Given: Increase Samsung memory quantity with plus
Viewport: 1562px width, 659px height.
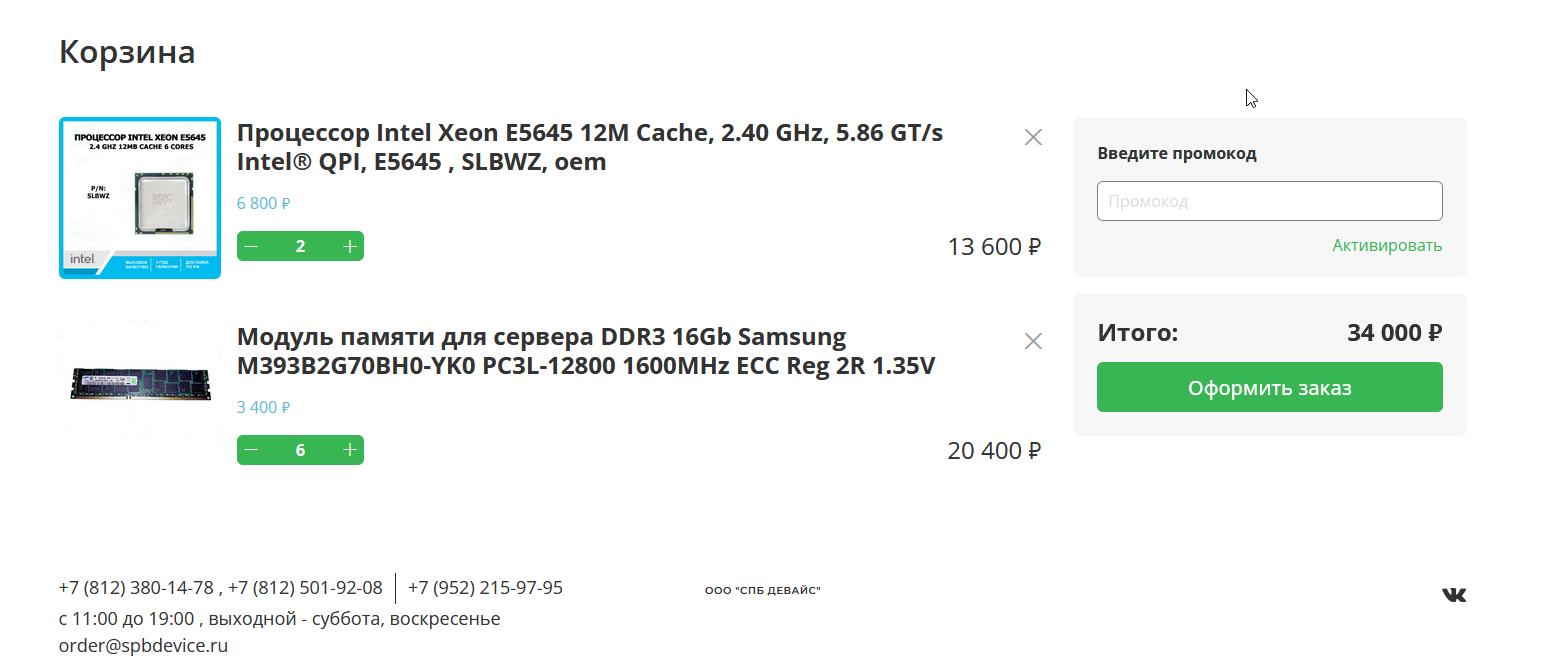Looking at the screenshot, I should tap(349, 450).
